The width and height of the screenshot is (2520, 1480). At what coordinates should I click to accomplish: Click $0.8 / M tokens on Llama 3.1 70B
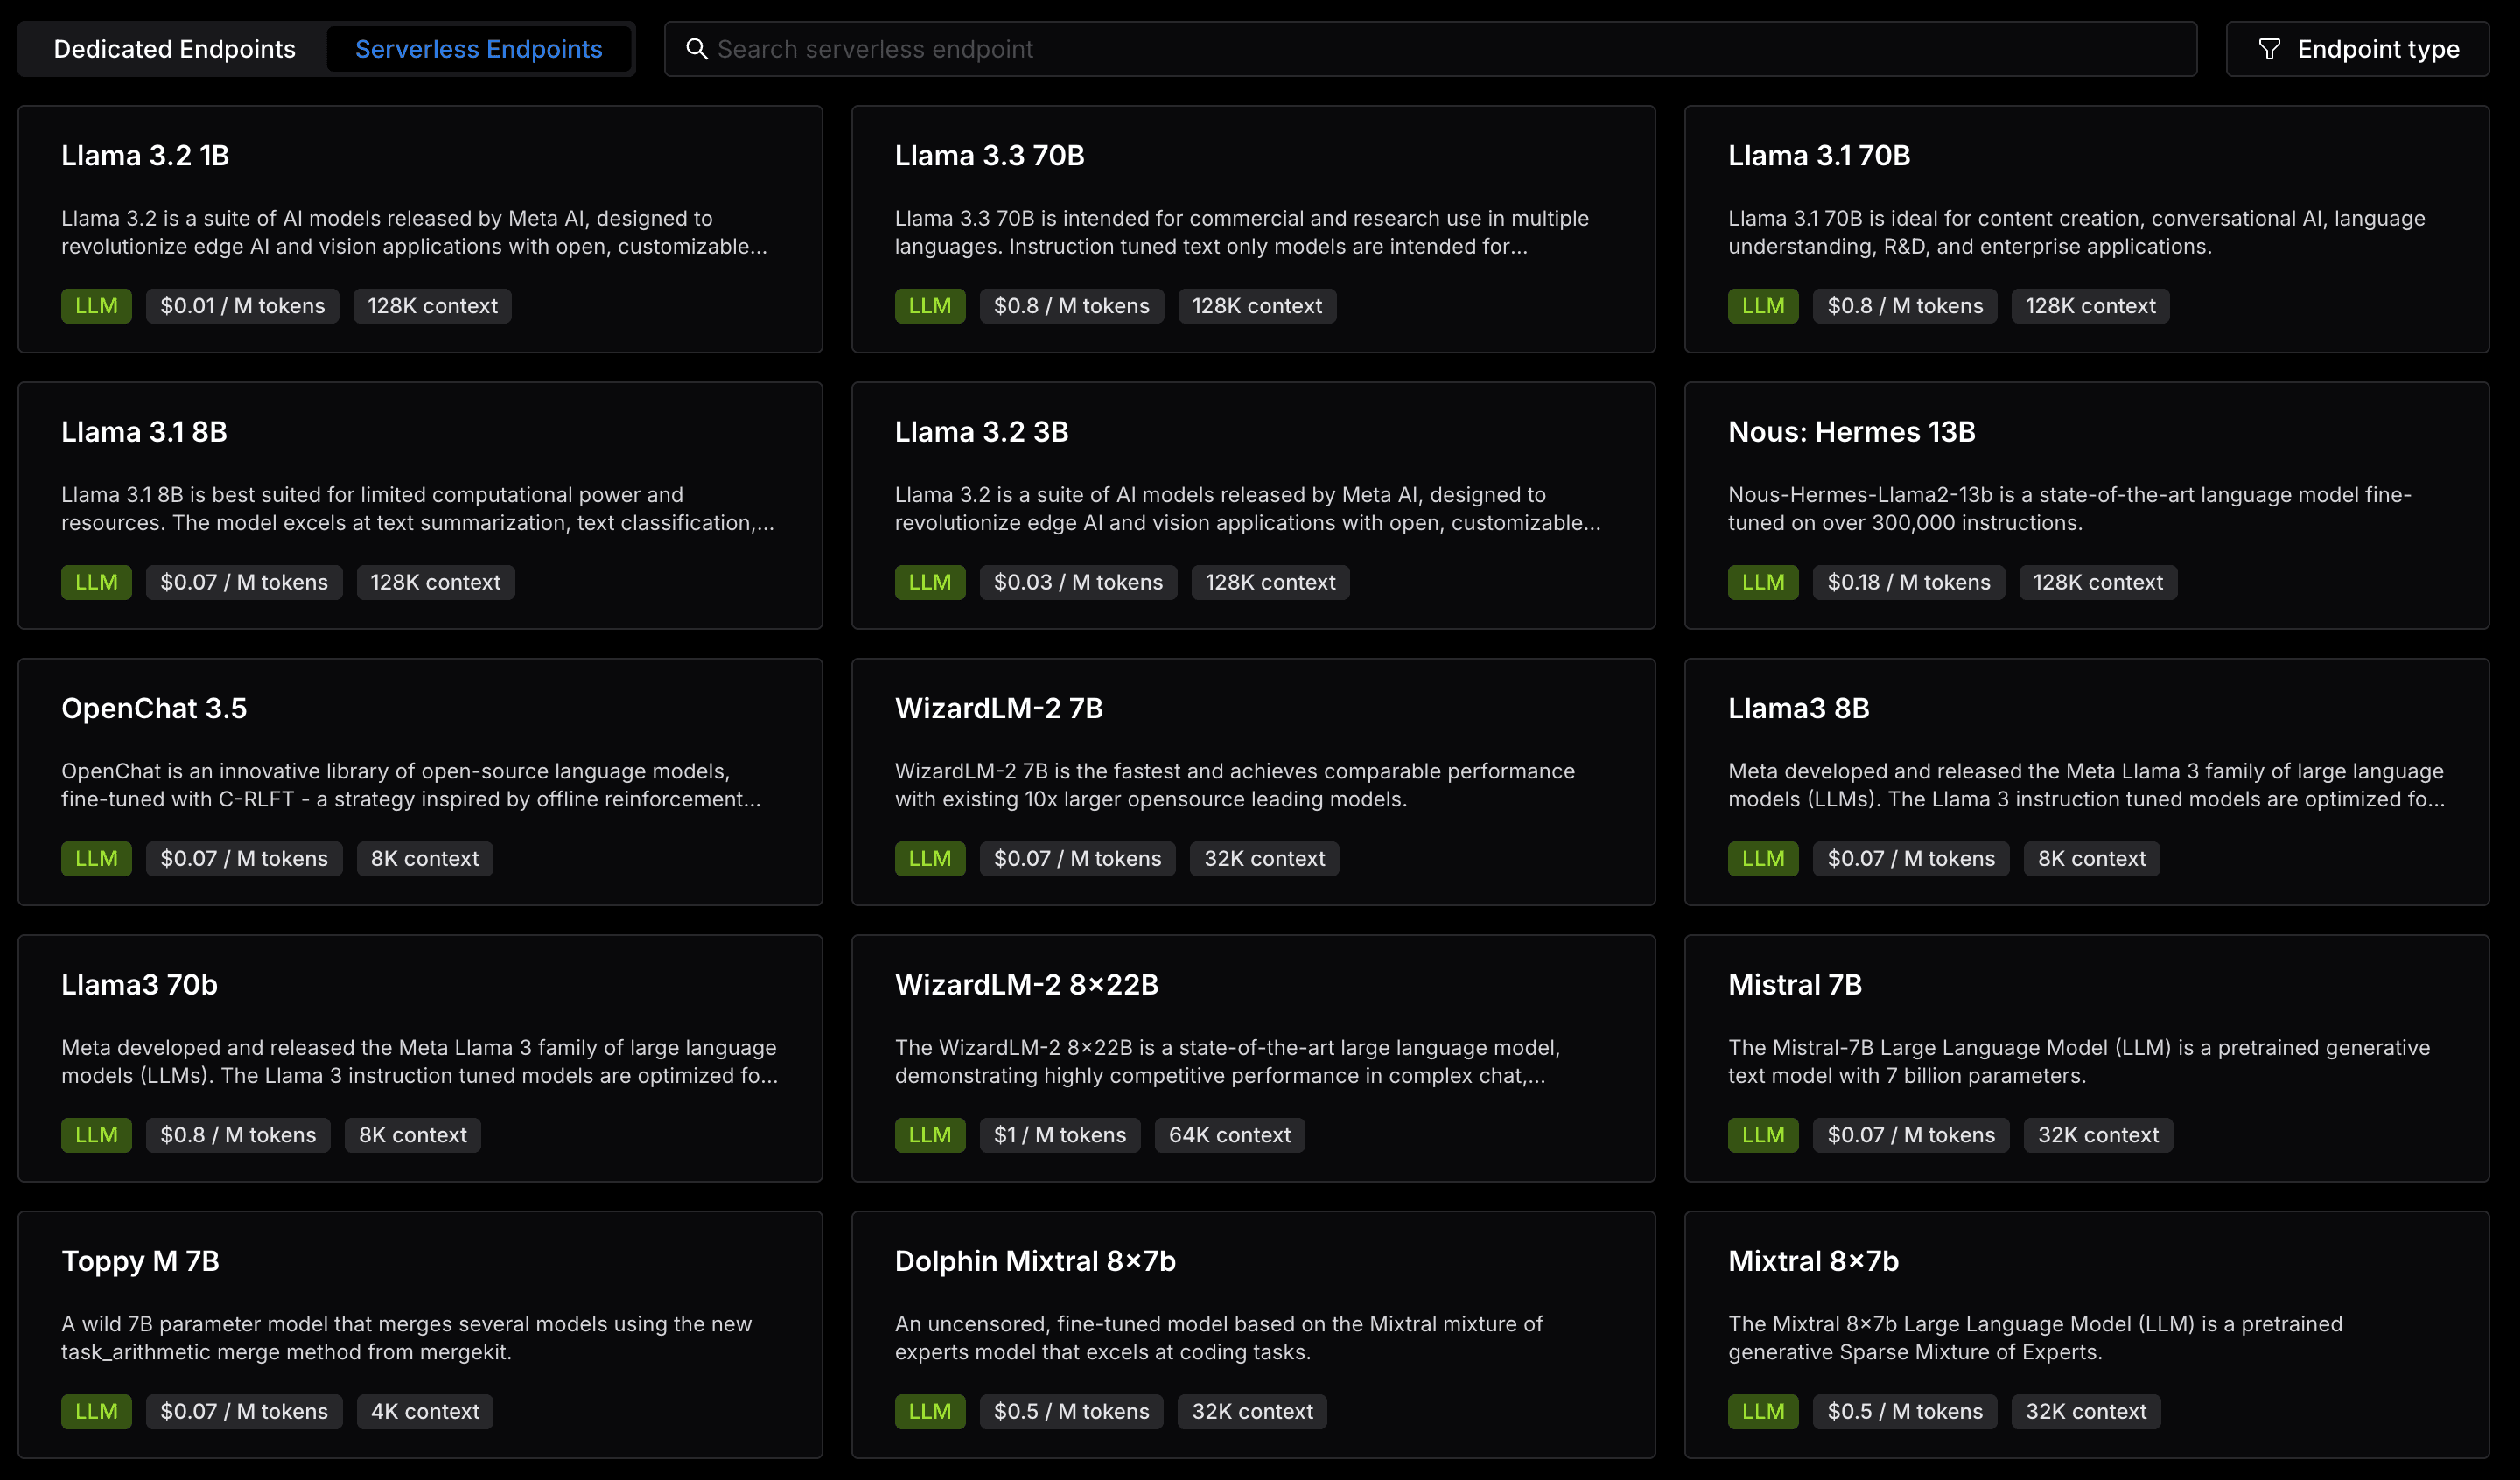tap(1904, 306)
